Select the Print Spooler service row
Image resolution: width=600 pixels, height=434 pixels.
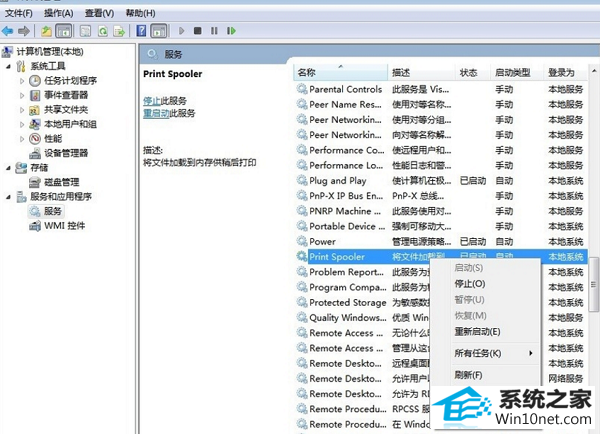click(440, 256)
